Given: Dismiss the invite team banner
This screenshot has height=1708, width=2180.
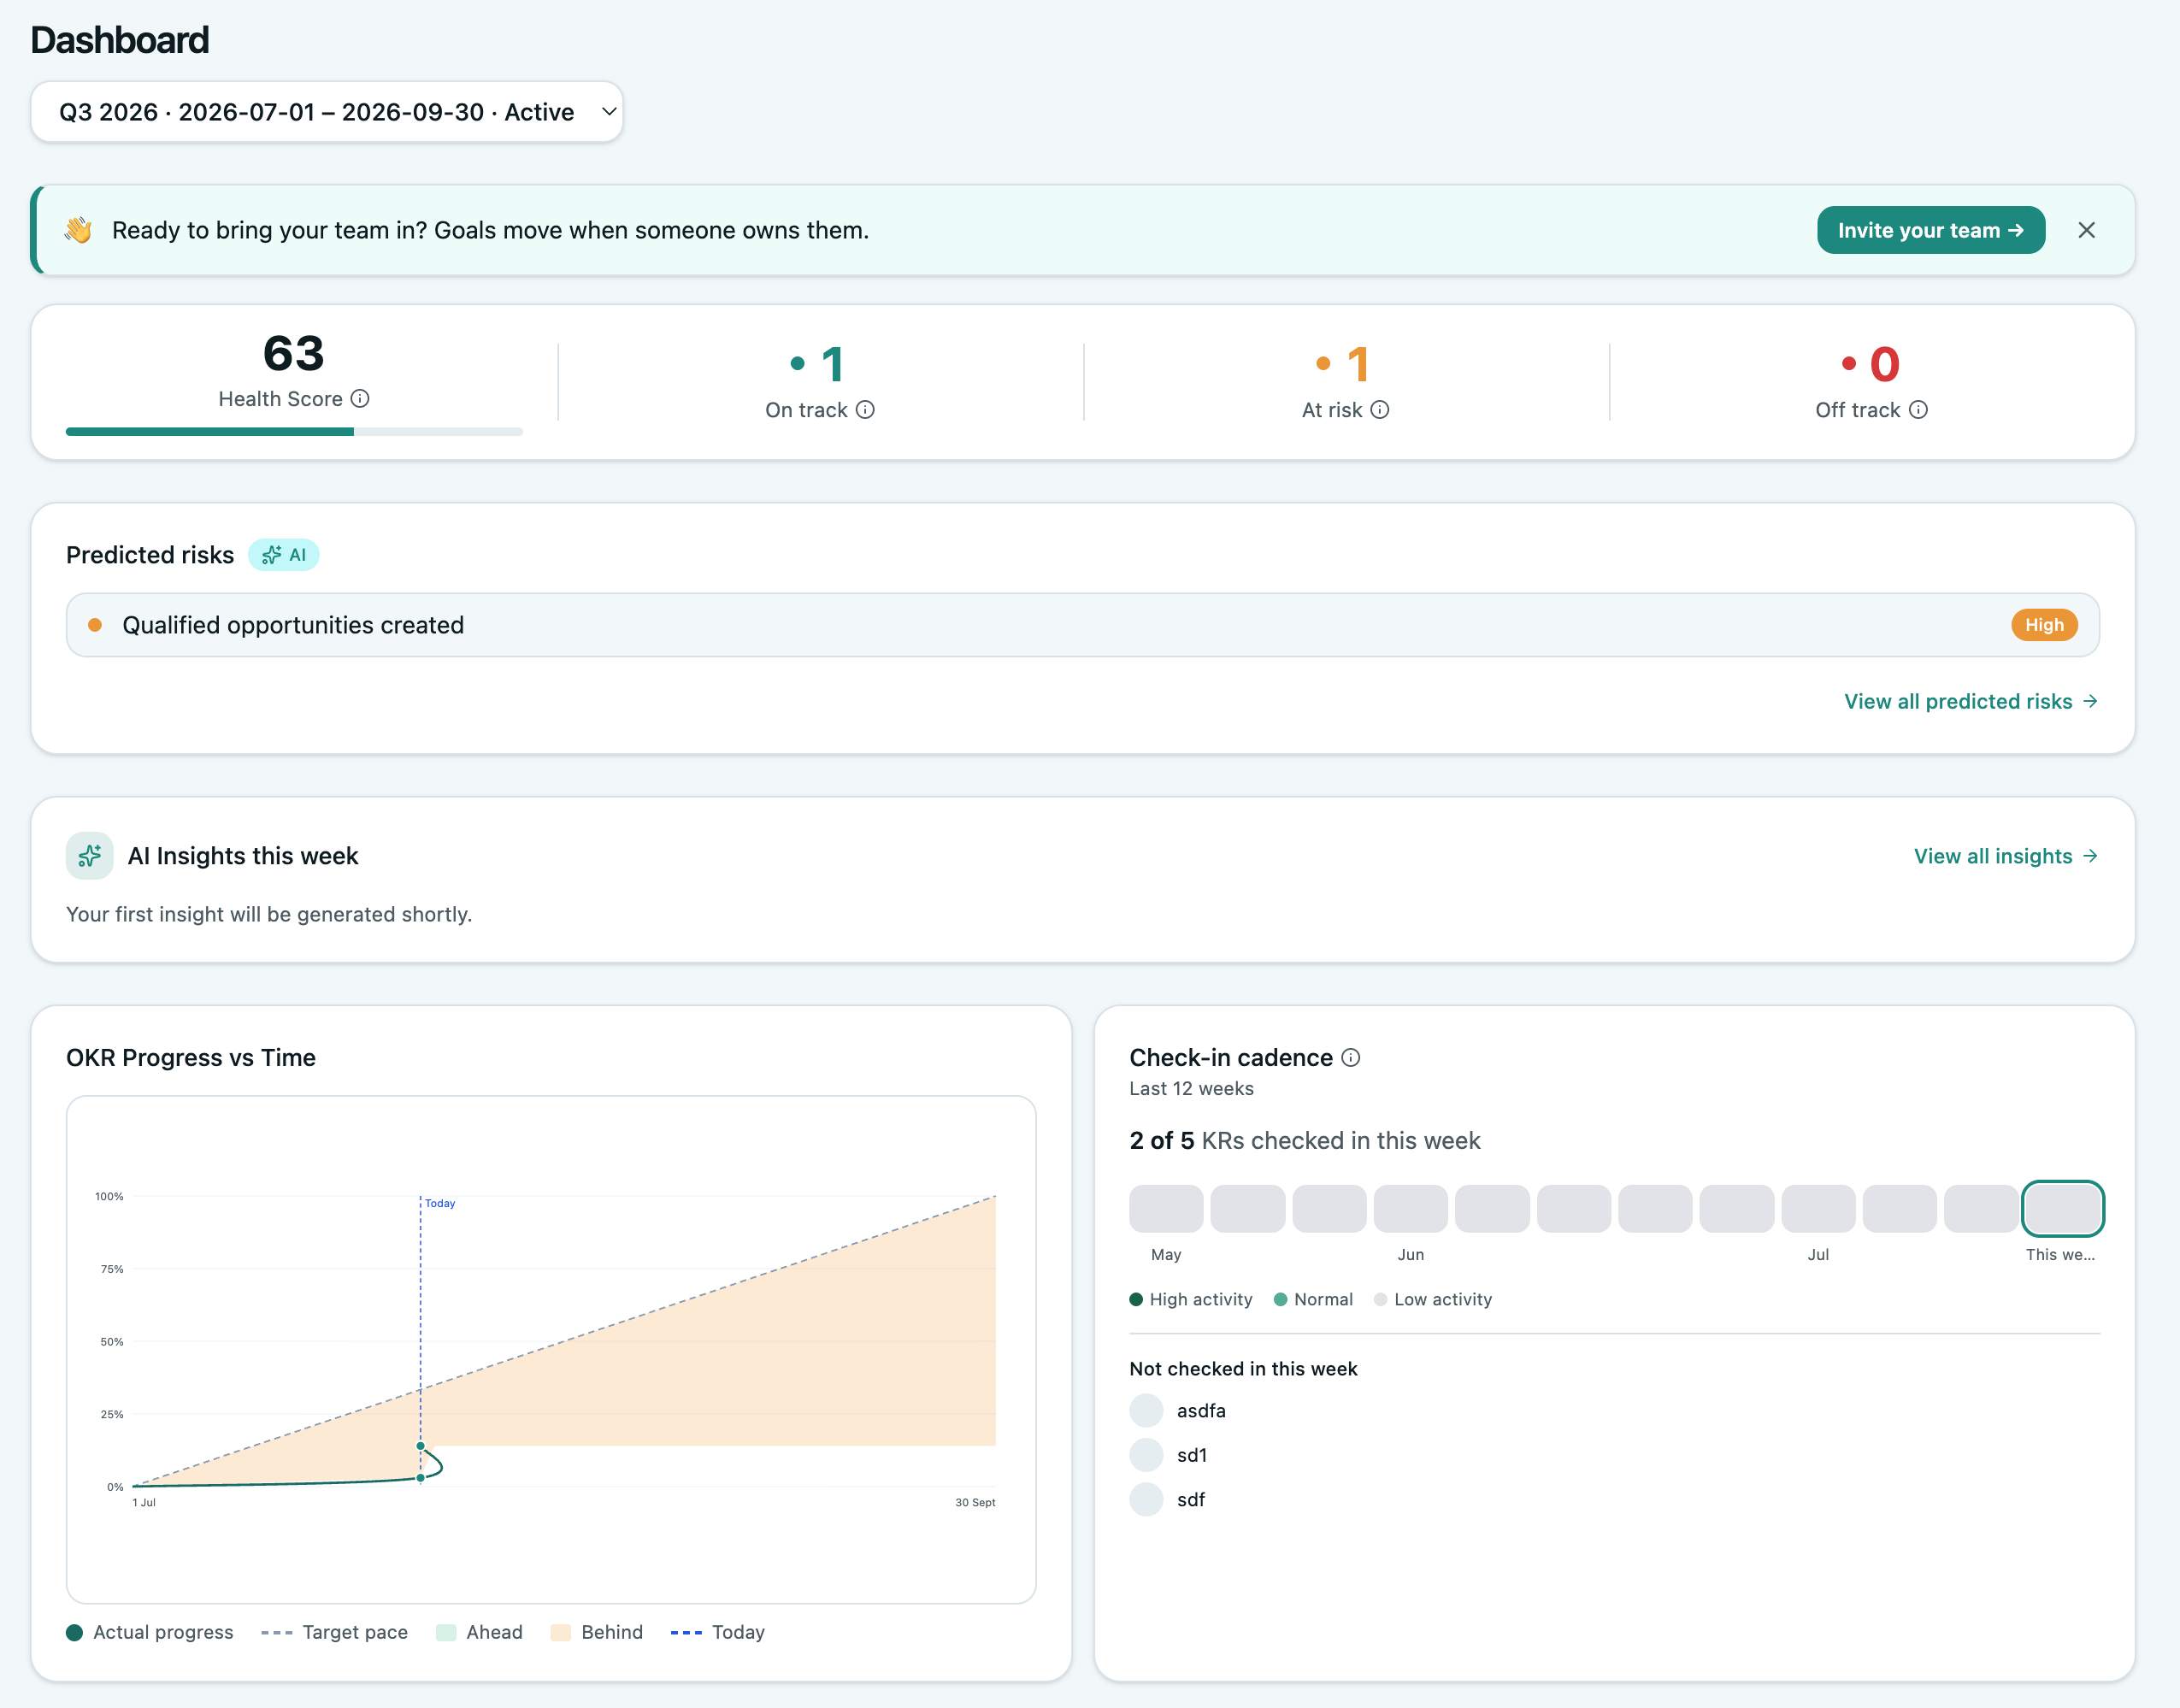Looking at the screenshot, I should pos(2086,230).
